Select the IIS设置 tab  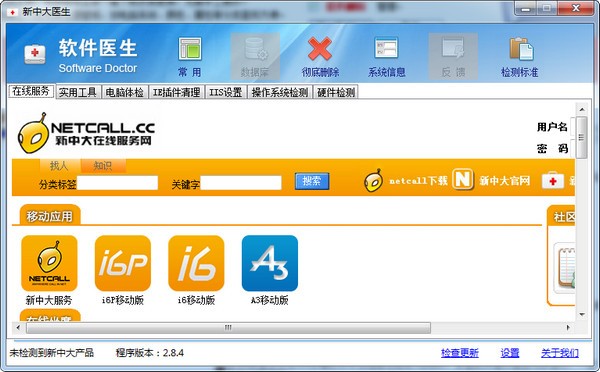click(x=226, y=92)
